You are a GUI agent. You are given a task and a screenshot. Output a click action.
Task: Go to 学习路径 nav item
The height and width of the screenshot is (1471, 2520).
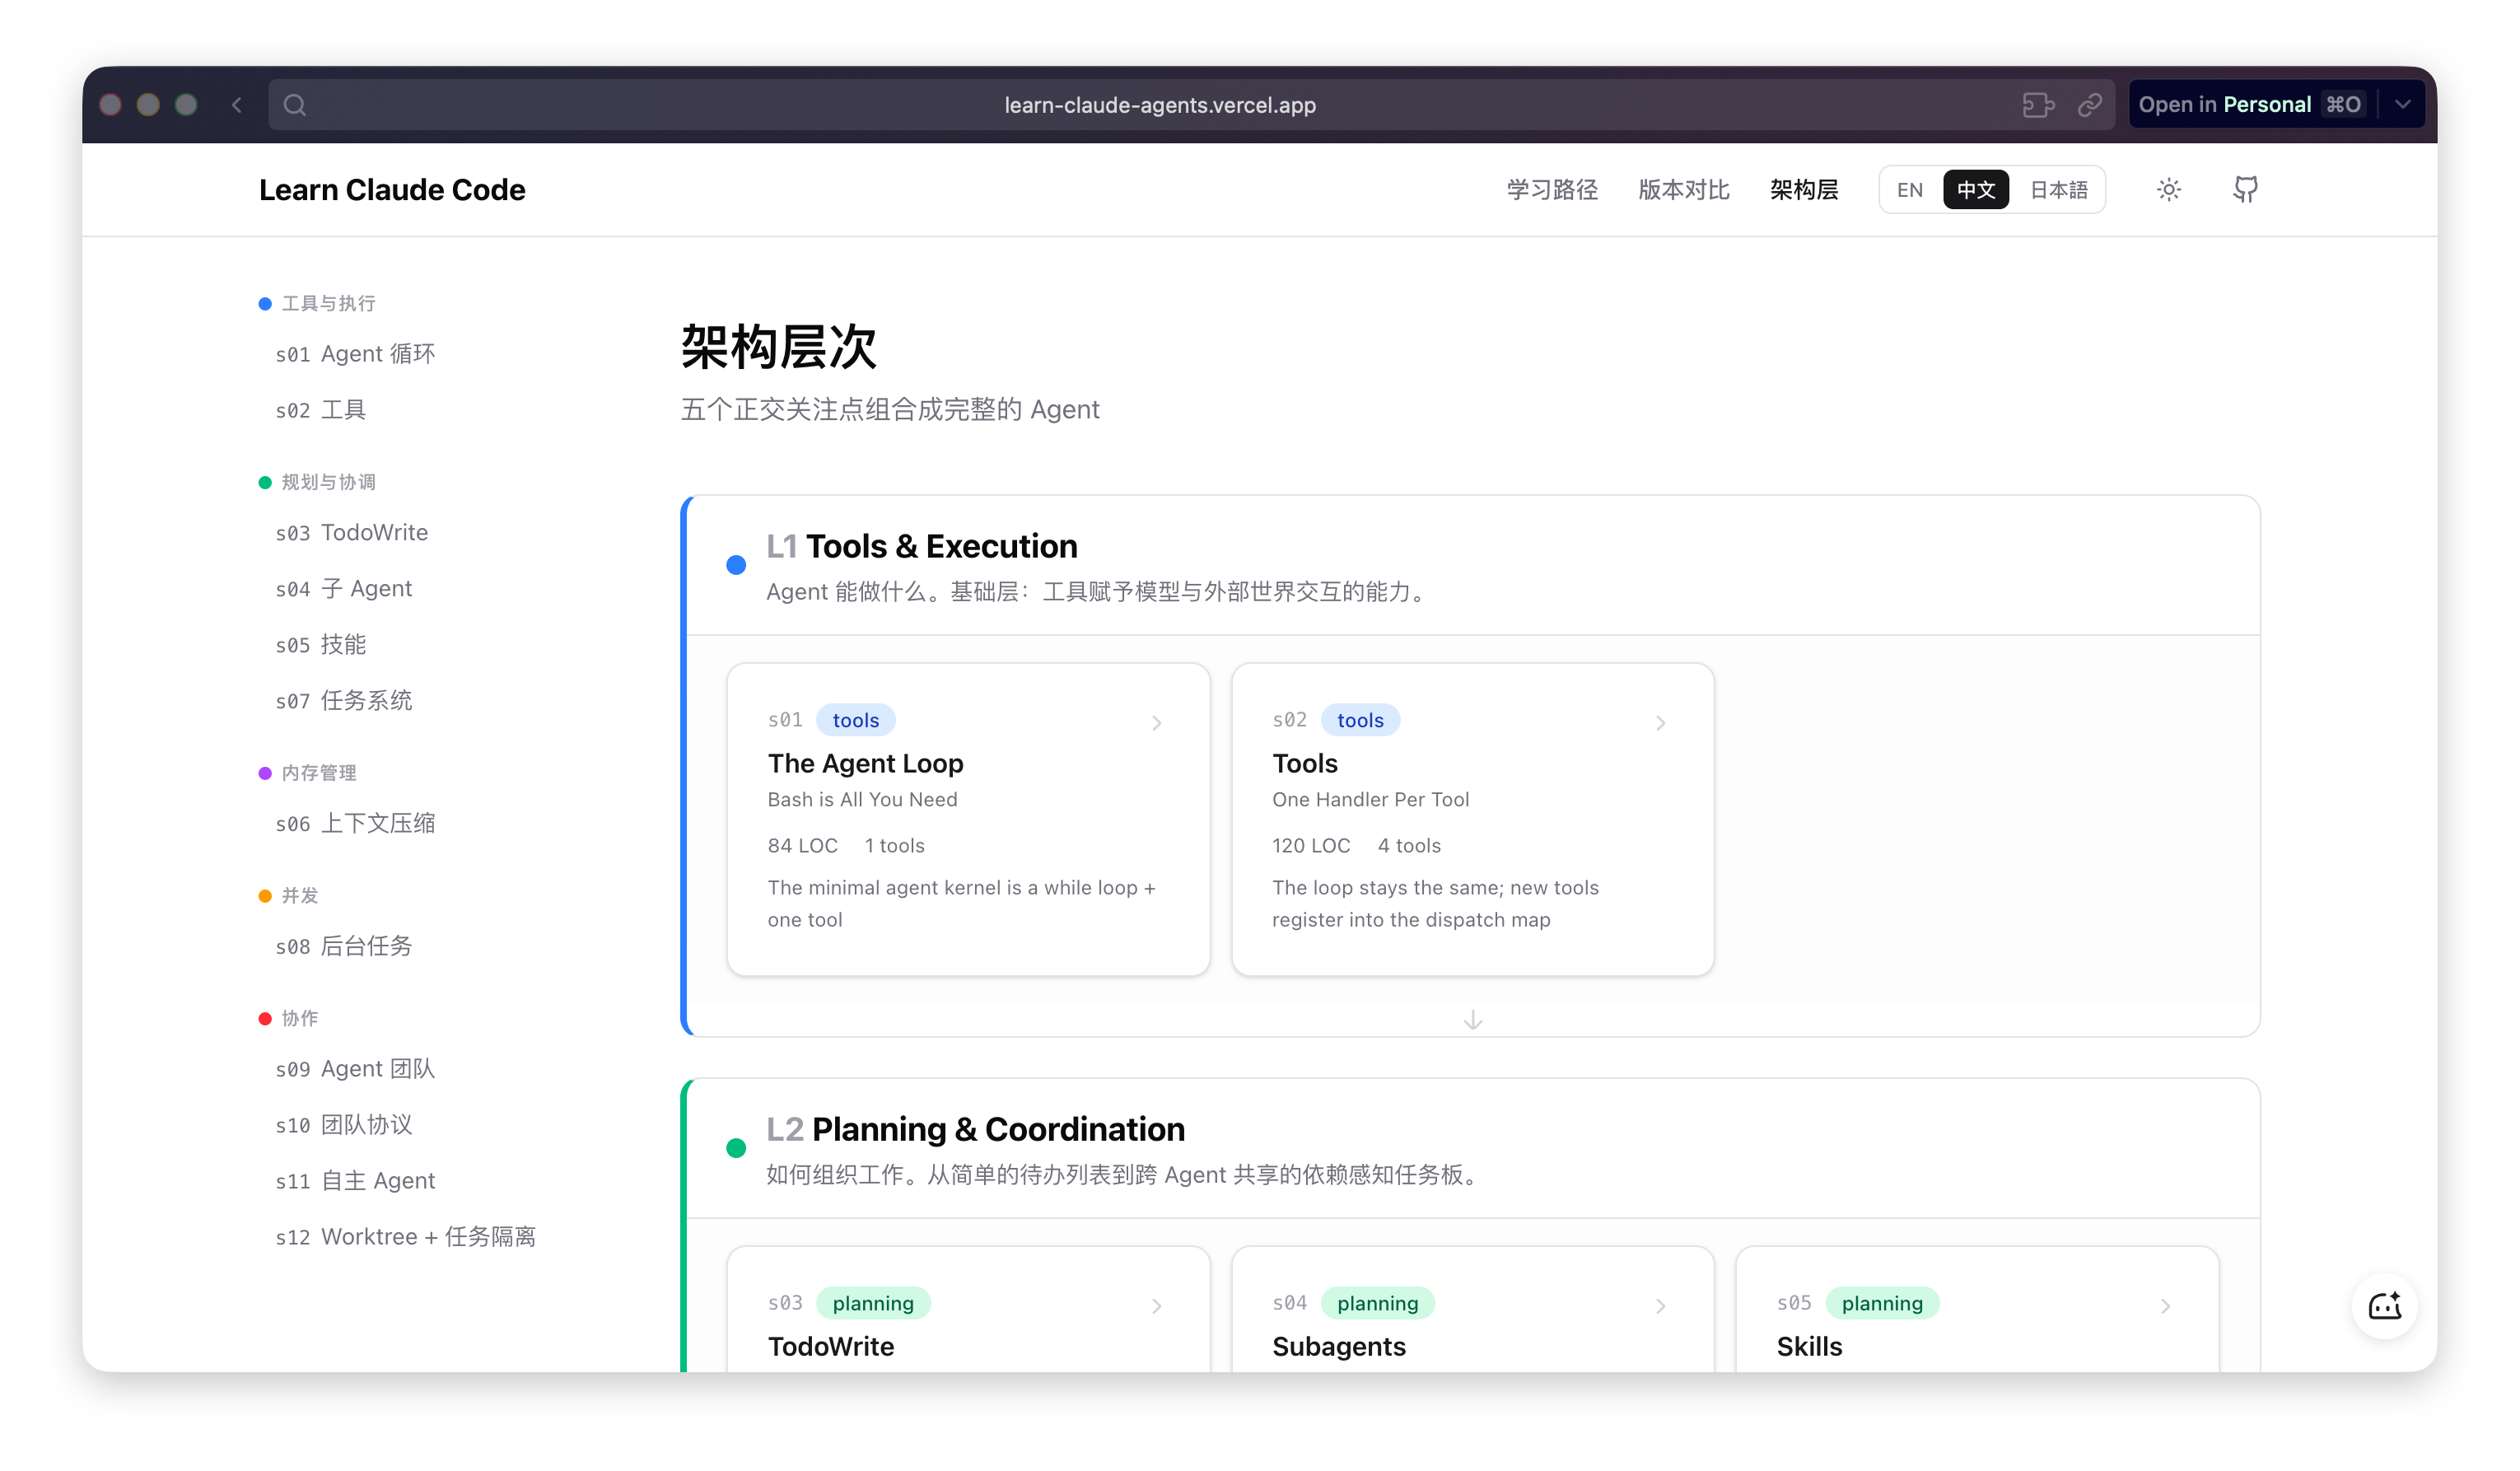click(1552, 190)
